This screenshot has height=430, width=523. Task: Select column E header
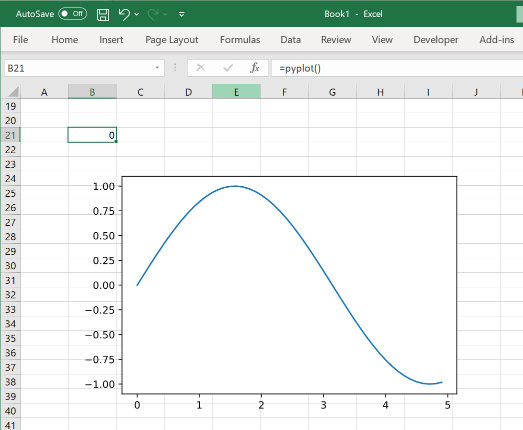236,92
